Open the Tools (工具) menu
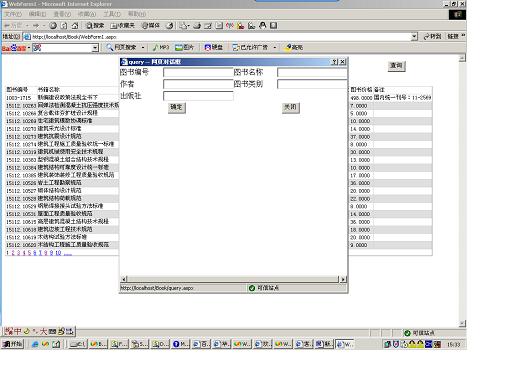512x384 pixels. 112,14
